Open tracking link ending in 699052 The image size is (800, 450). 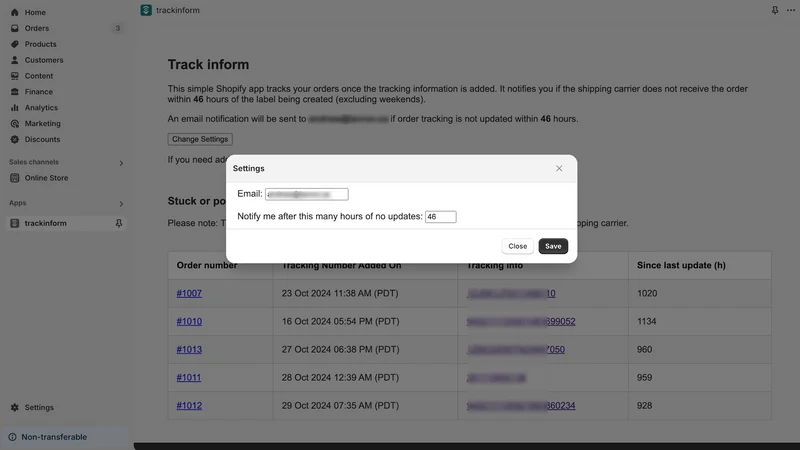[x=521, y=321]
